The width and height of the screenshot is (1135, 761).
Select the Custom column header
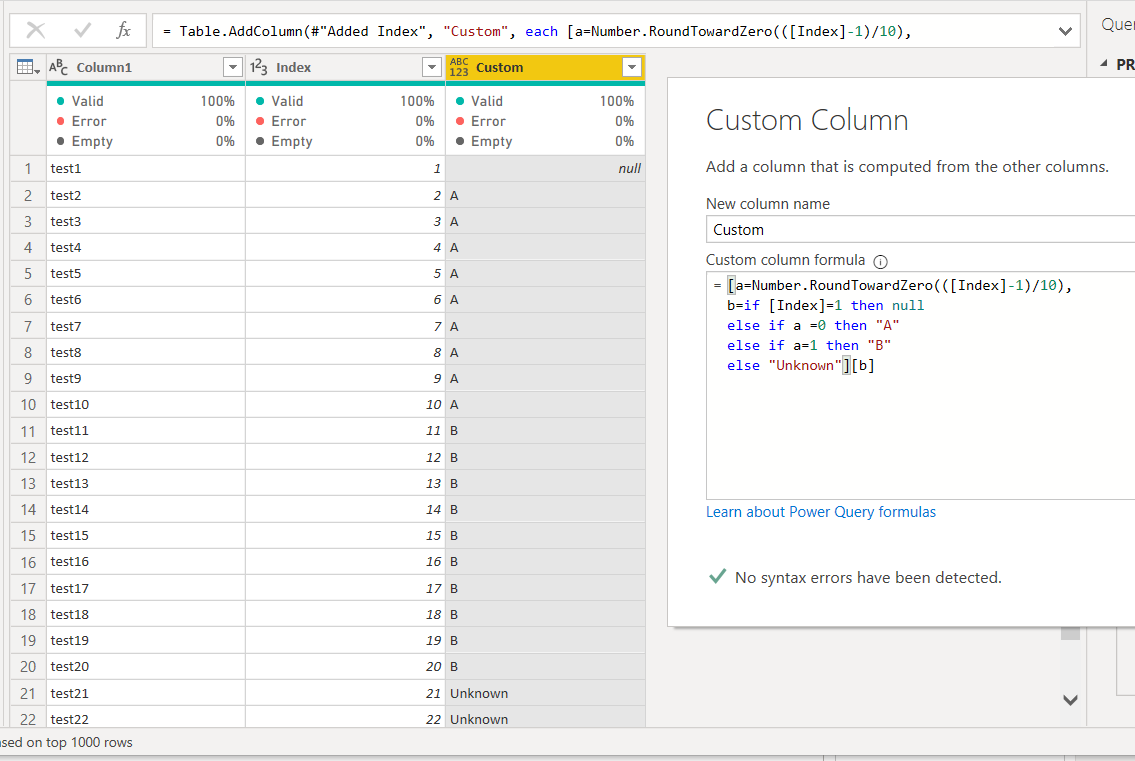coord(545,67)
